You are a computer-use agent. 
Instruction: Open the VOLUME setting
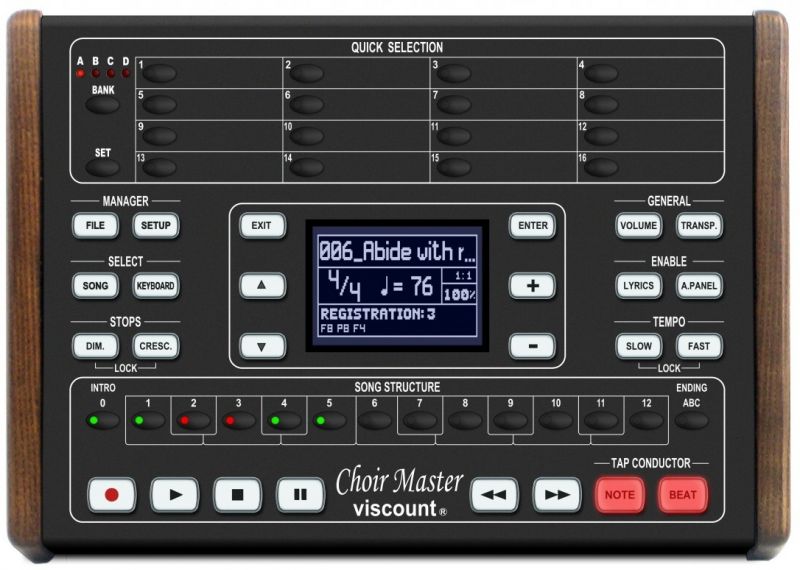[638, 225]
